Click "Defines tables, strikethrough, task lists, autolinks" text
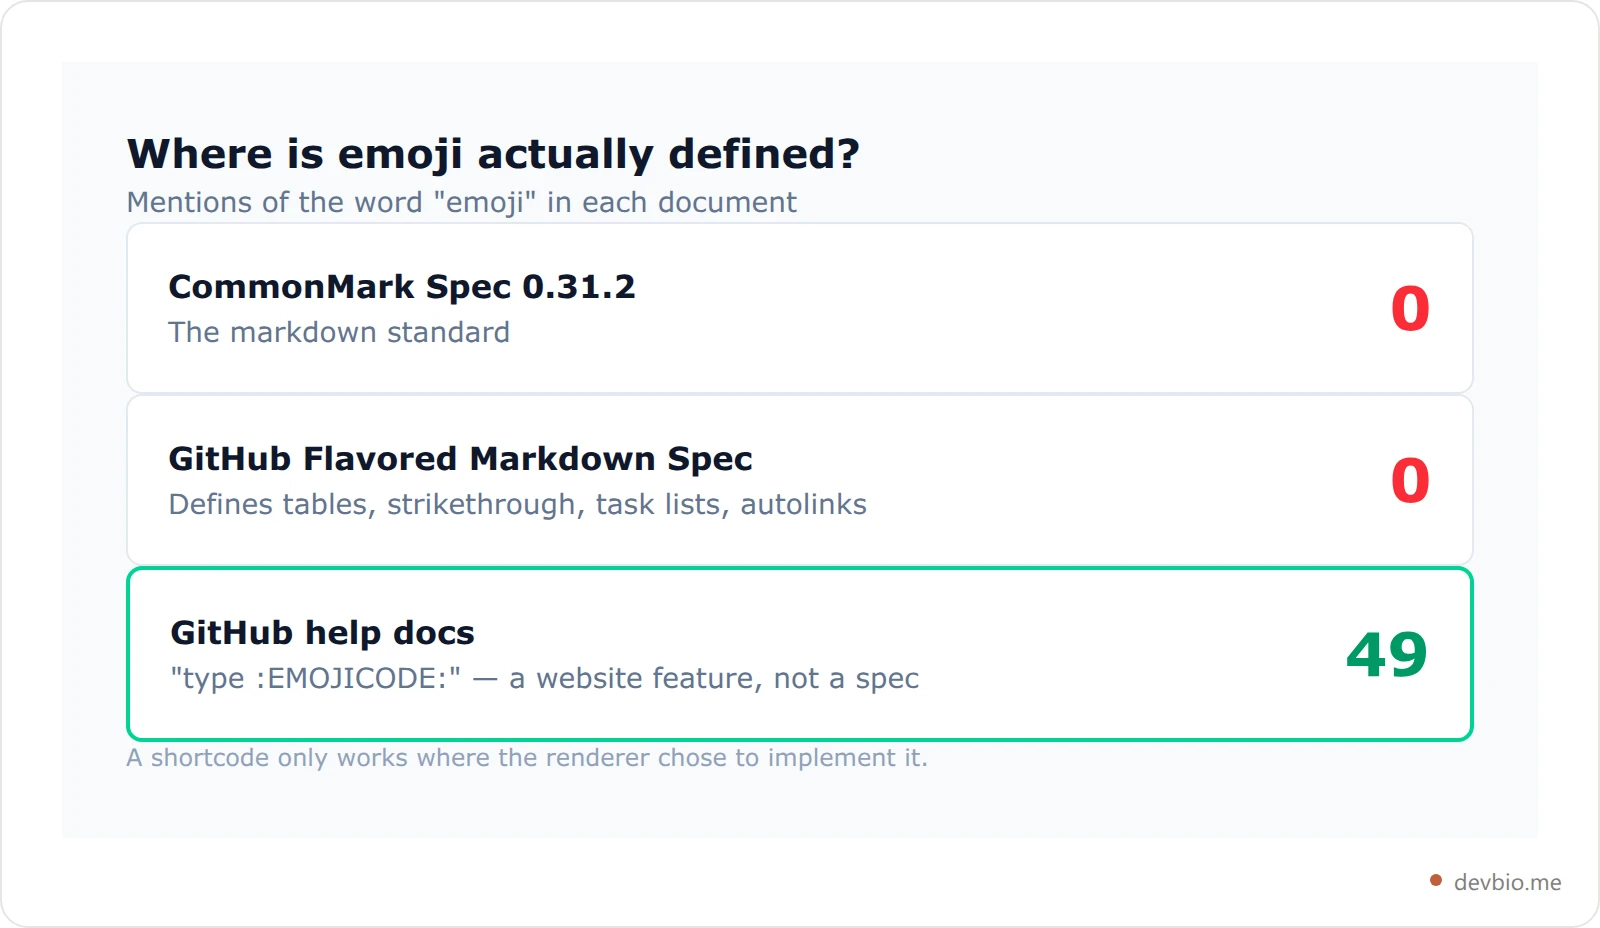This screenshot has width=1600, height=928. click(517, 504)
